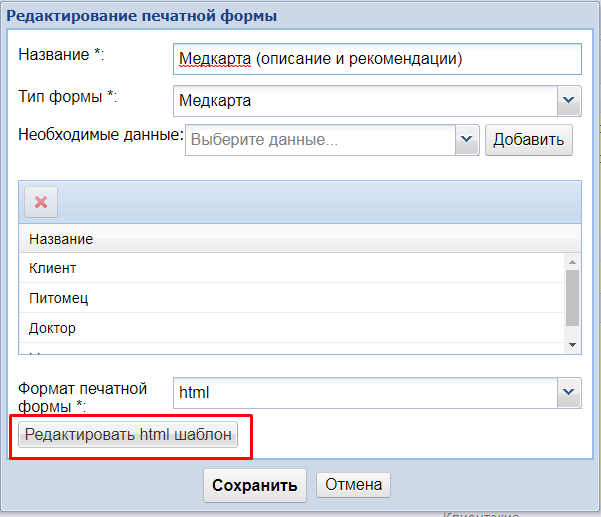Expand the Формат печатной формы dropdown arrow
Image resolution: width=601 pixels, height=517 pixels.
tap(569, 392)
